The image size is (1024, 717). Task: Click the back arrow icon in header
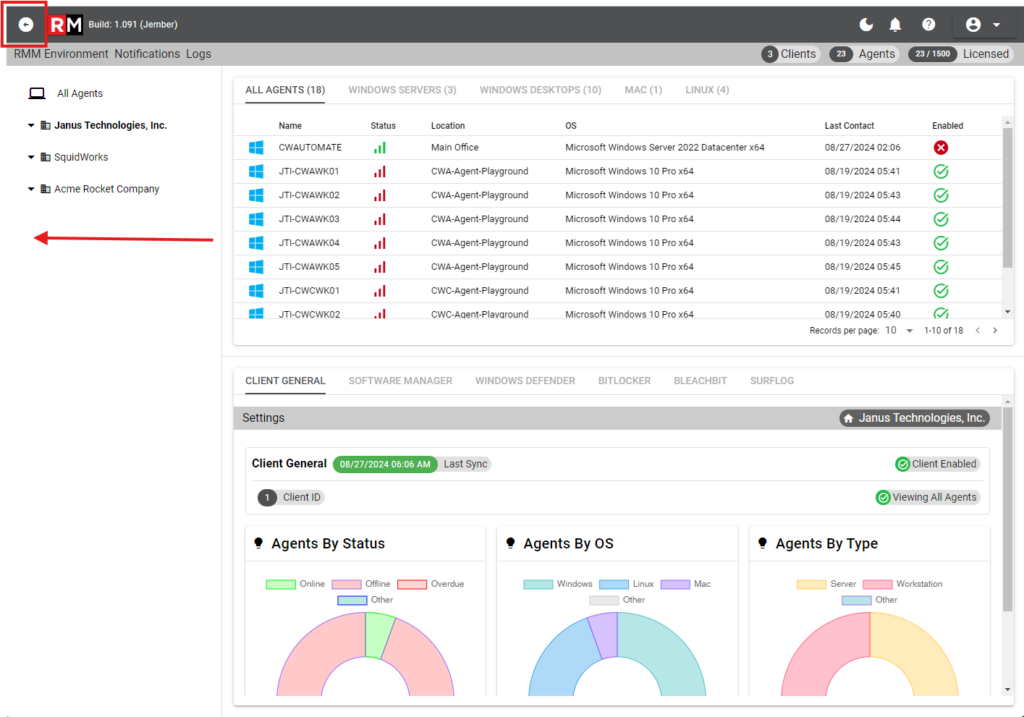point(26,24)
